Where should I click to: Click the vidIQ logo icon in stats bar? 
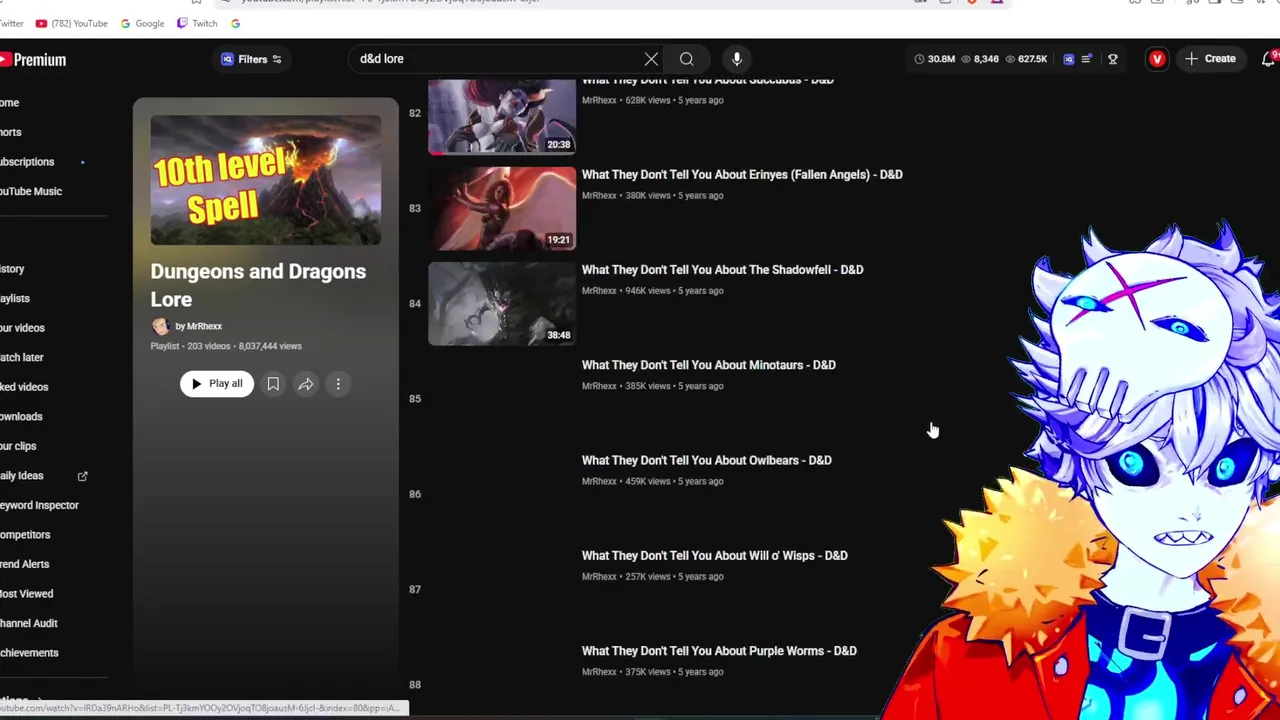pos(1069,59)
